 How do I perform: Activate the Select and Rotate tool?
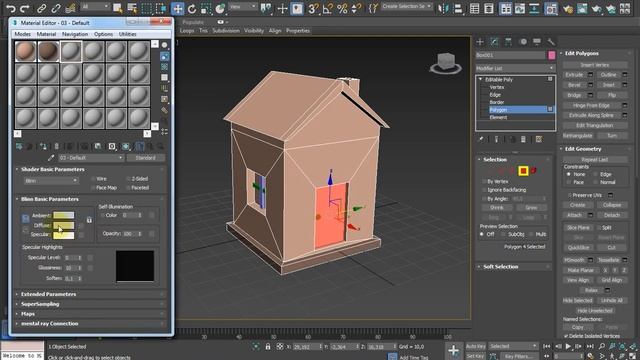(x=192, y=8)
